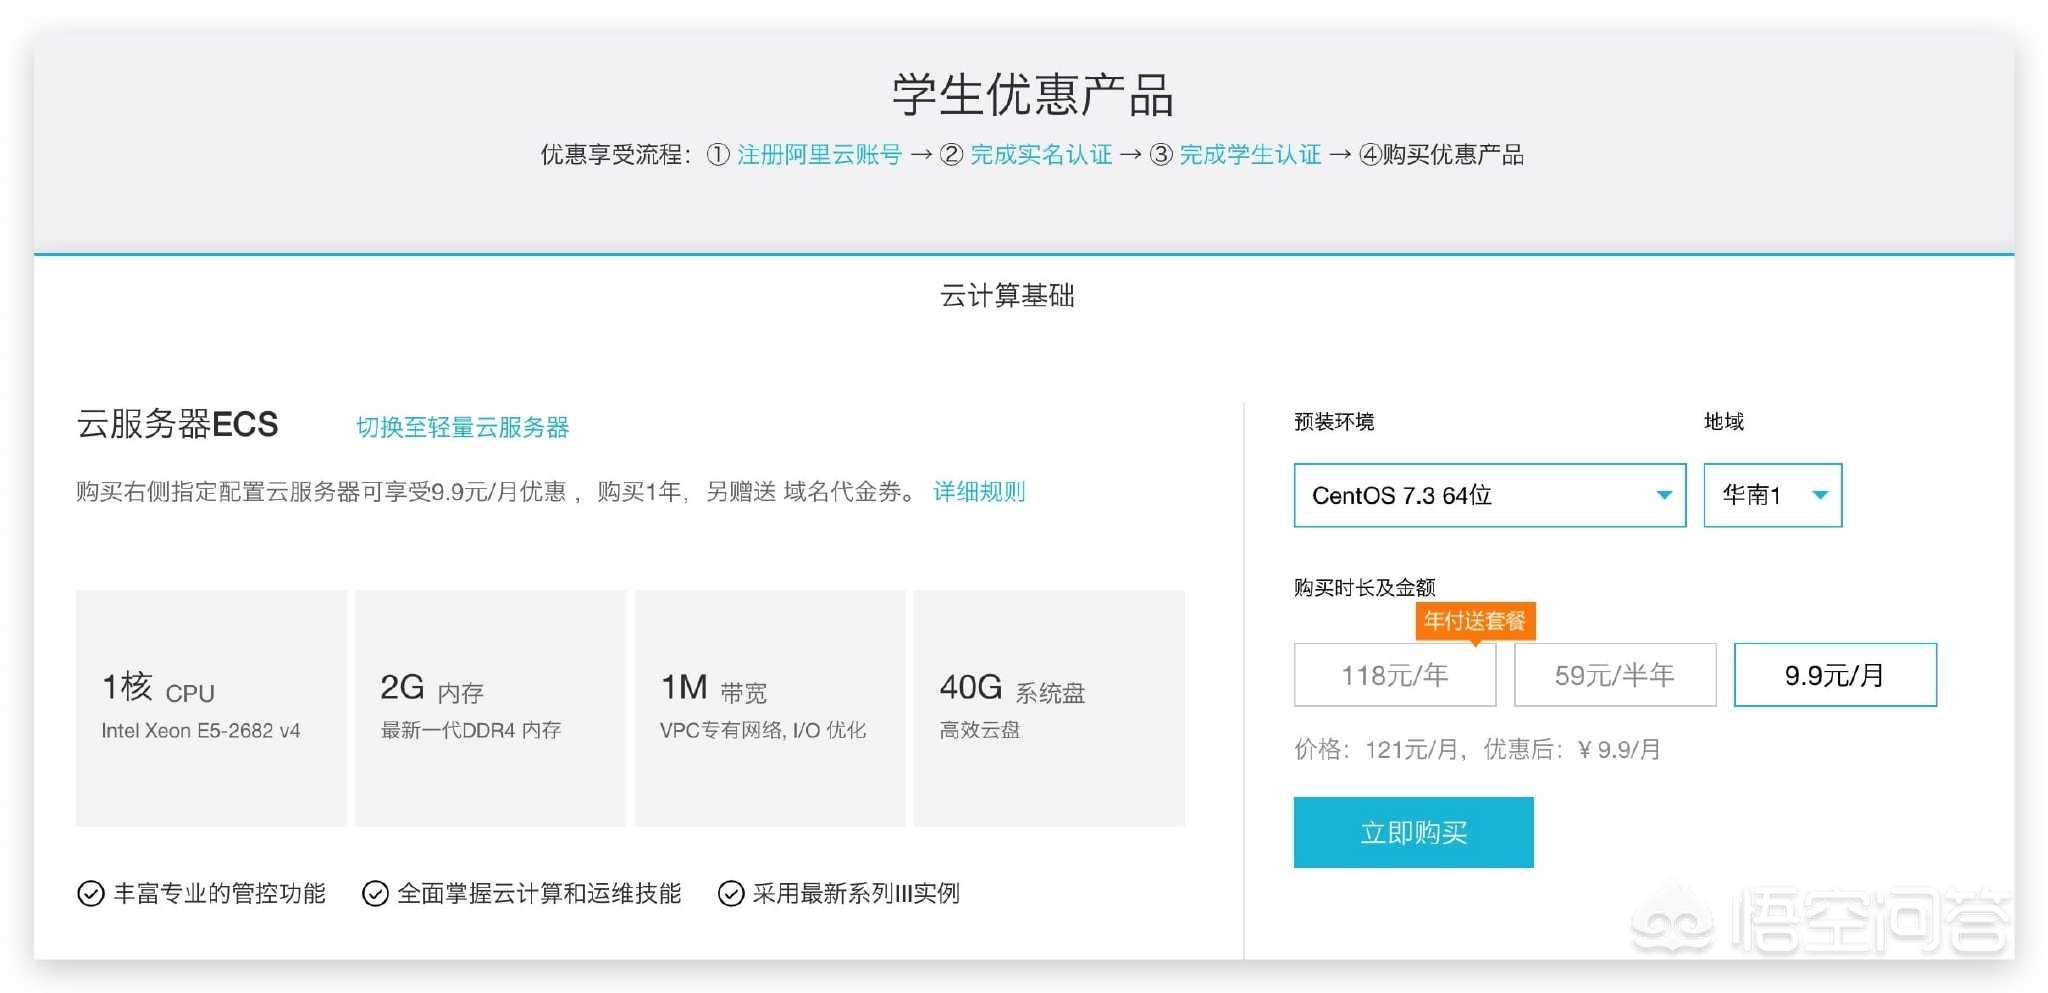Open the CentOS 7.3 64位 dropdown

[x=1489, y=495]
